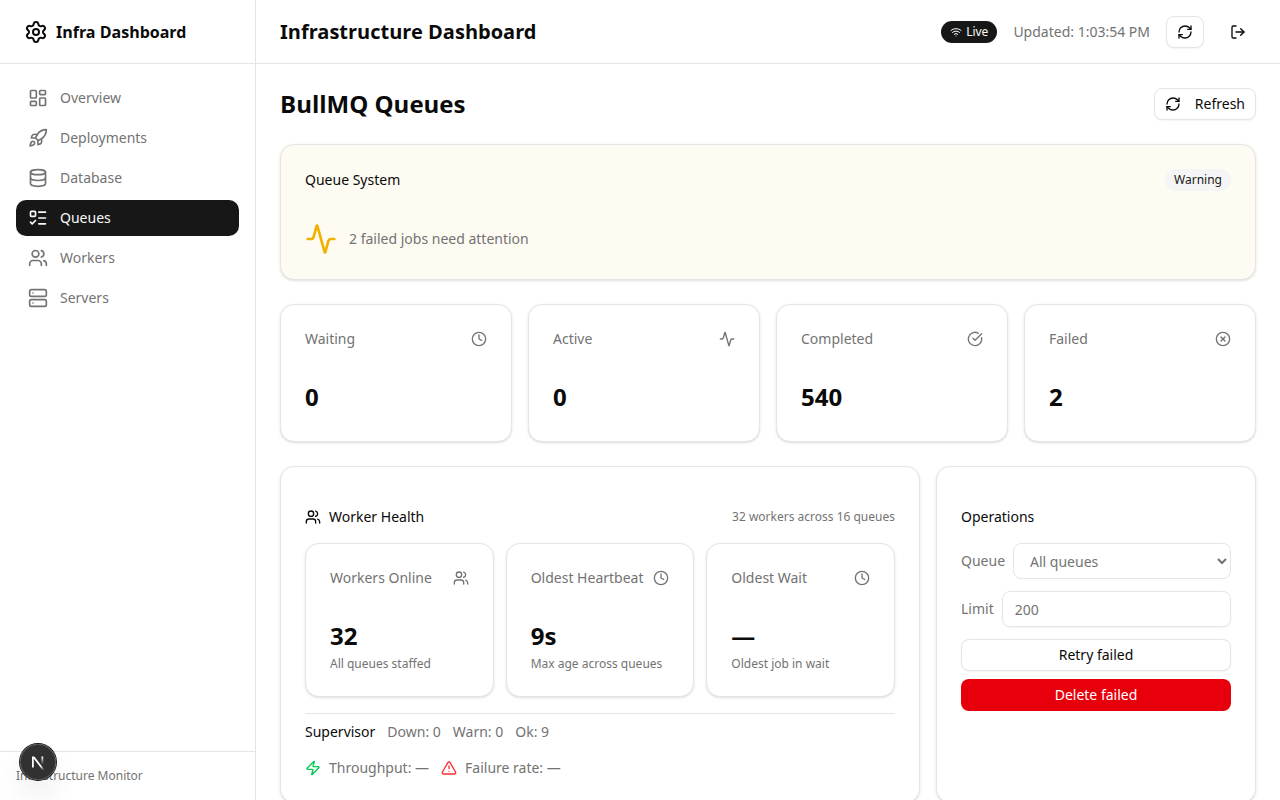The height and width of the screenshot is (800, 1280).
Task: Click the Oldest Heartbeat value 9s
Action: (544, 637)
